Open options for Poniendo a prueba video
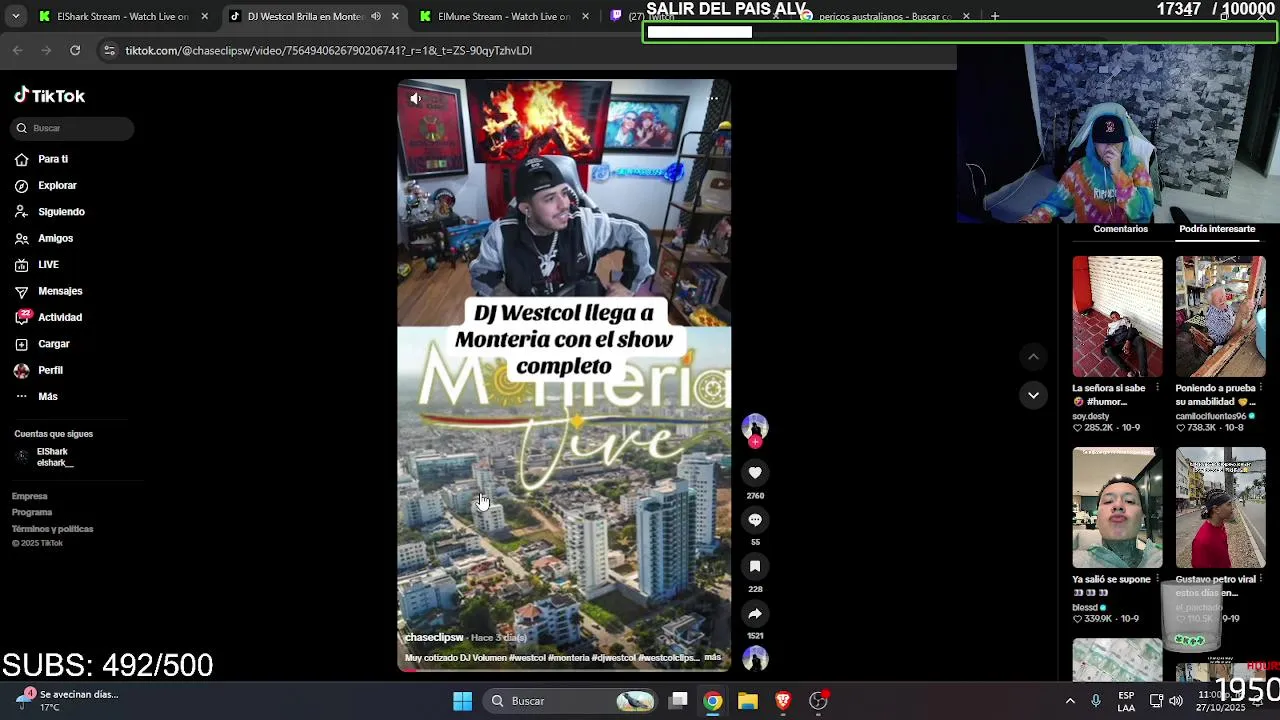The width and height of the screenshot is (1280, 720). point(1261,388)
